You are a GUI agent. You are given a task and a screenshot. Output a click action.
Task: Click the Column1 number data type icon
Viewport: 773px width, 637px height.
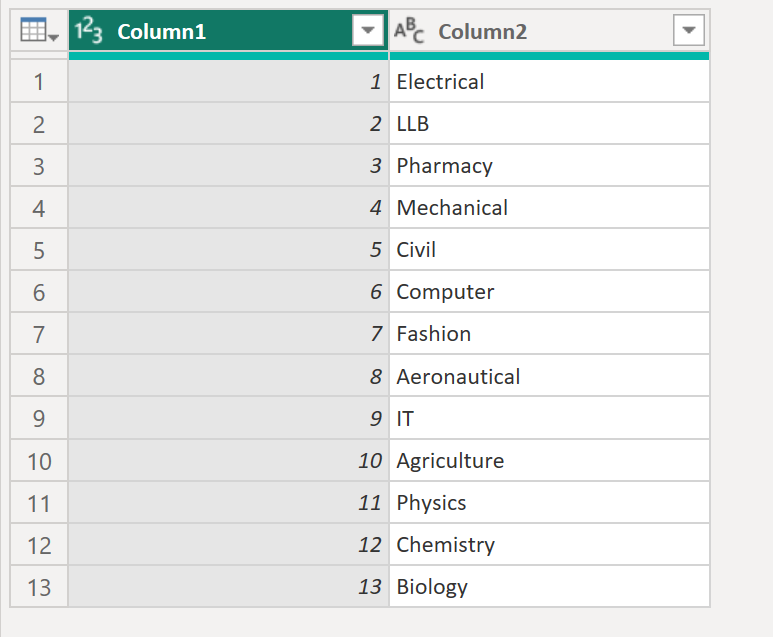click(89, 32)
